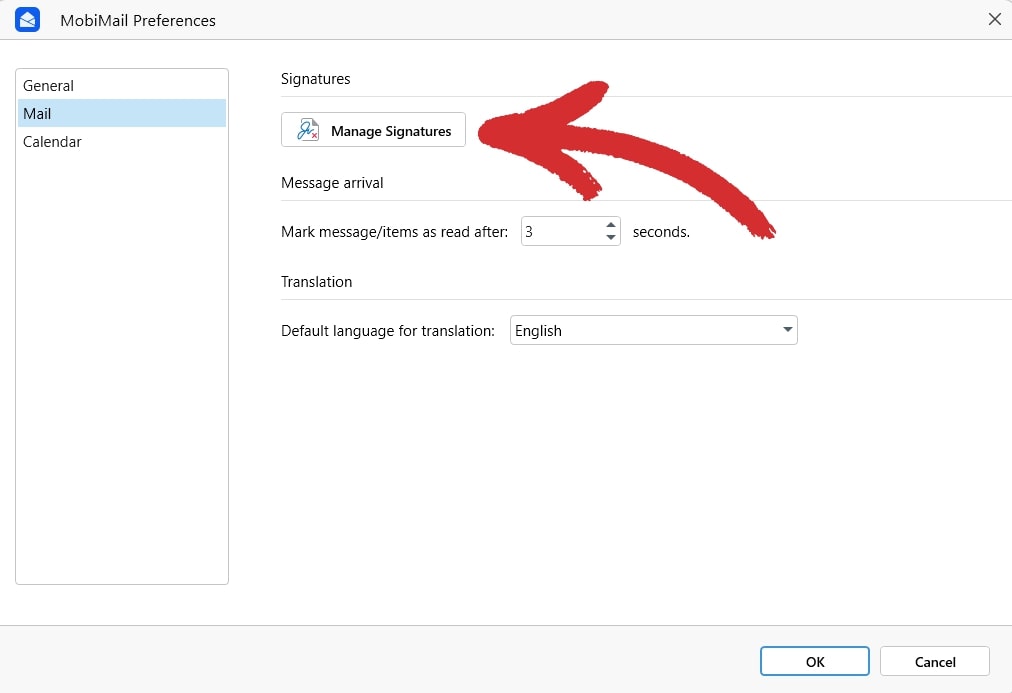Close the MobiMail Preferences window

point(994,19)
